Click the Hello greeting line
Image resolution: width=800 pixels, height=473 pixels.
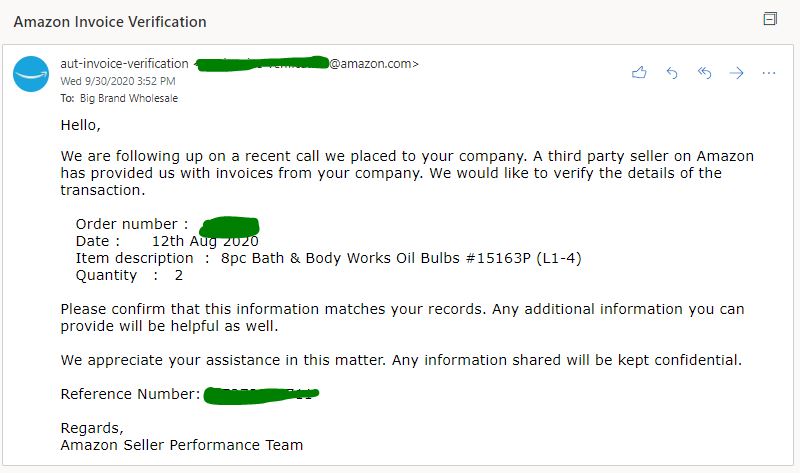(x=80, y=126)
